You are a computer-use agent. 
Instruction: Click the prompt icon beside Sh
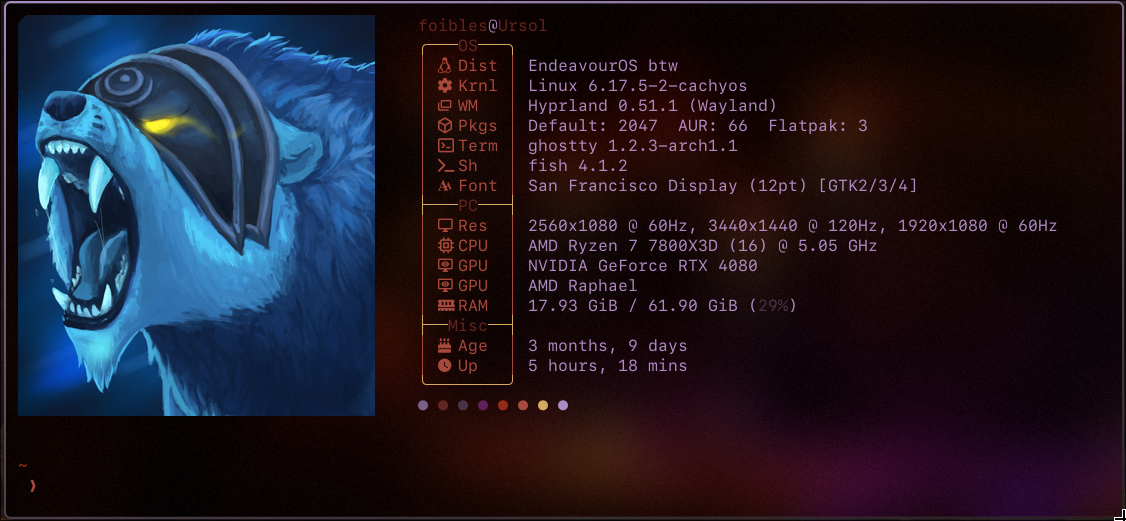pos(445,166)
